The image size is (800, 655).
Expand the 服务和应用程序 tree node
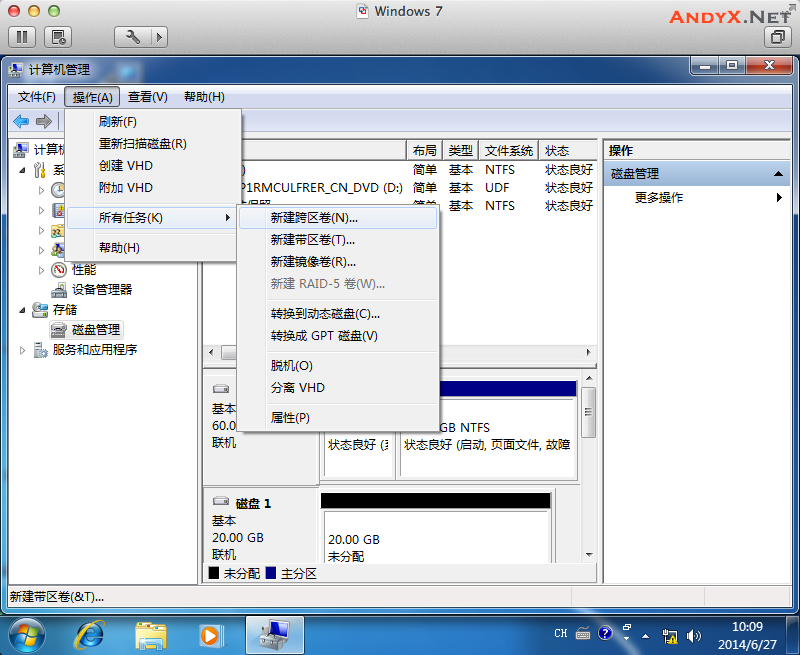tap(24, 350)
